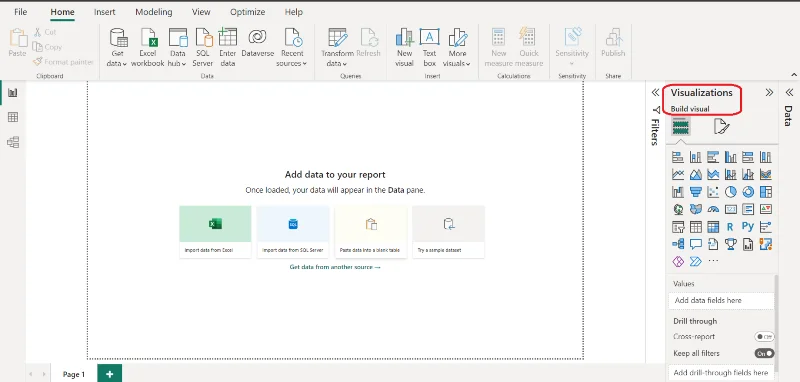Expand the Data pane chevron

point(789,92)
